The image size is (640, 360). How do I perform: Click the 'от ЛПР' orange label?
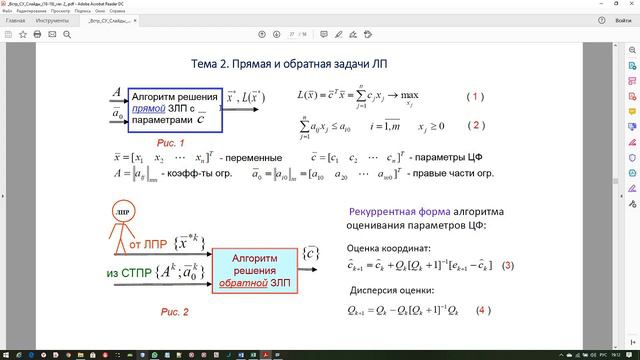pos(148,244)
